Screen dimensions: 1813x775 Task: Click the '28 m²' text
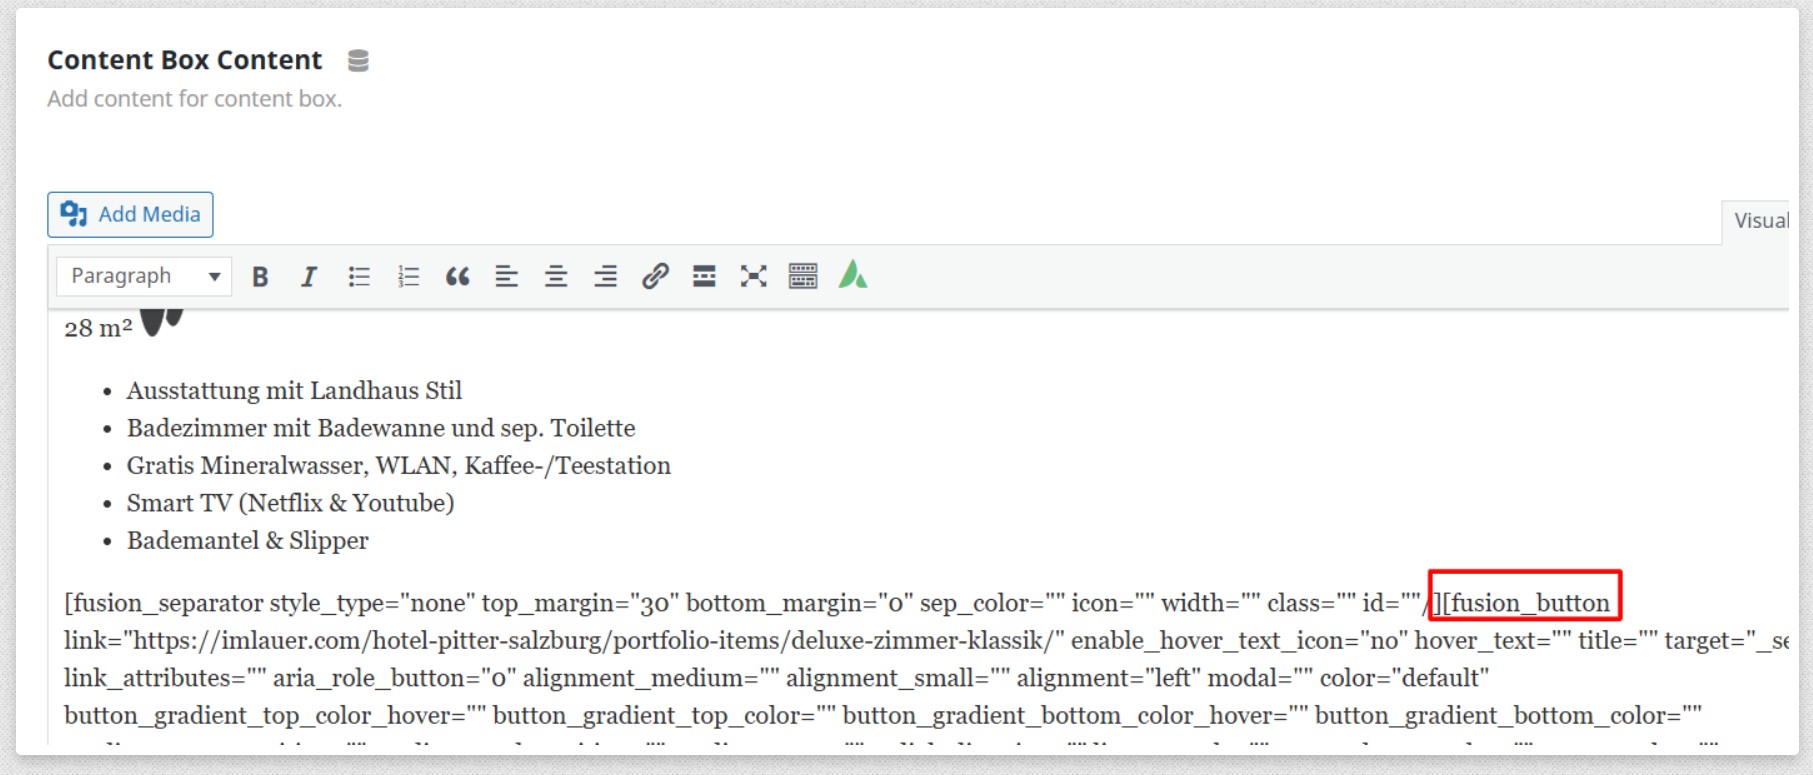(98, 329)
